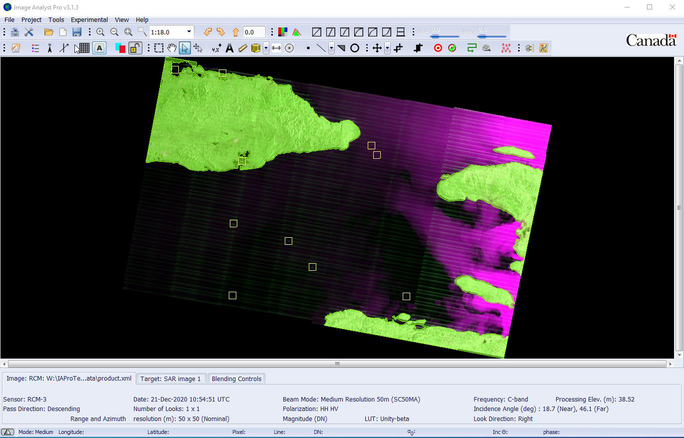Click the rotation angle 0.0 field
Image resolution: width=684 pixels, height=438 pixels.
(x=253, y=32)
